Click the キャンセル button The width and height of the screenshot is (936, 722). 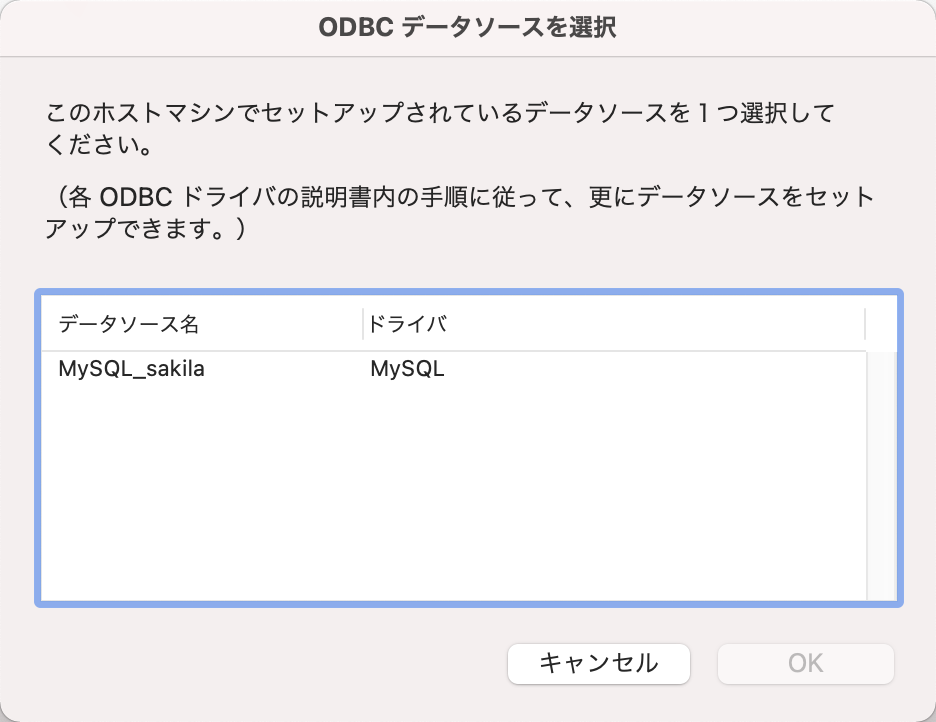(x=598, y=662)
